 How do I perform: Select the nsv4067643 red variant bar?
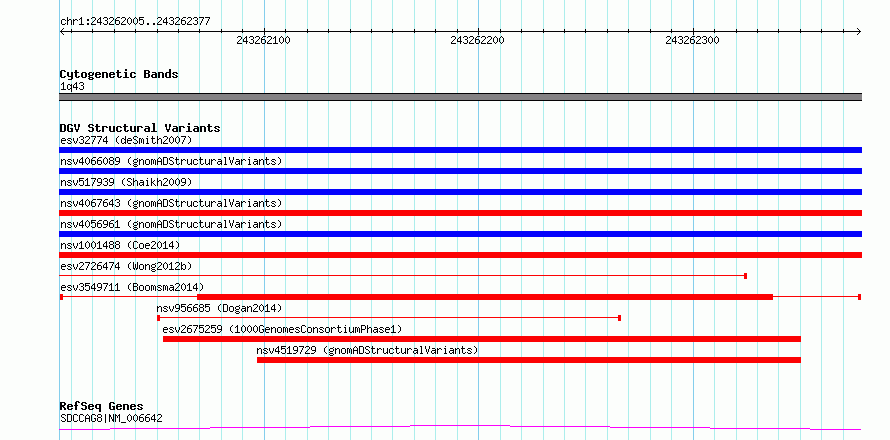click(460, 213)
